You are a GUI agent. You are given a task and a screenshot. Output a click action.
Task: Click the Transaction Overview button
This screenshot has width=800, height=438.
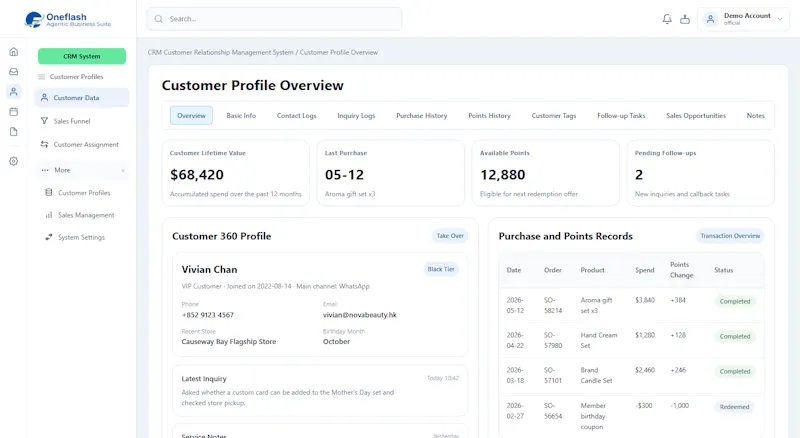click(x=730, y=236)
